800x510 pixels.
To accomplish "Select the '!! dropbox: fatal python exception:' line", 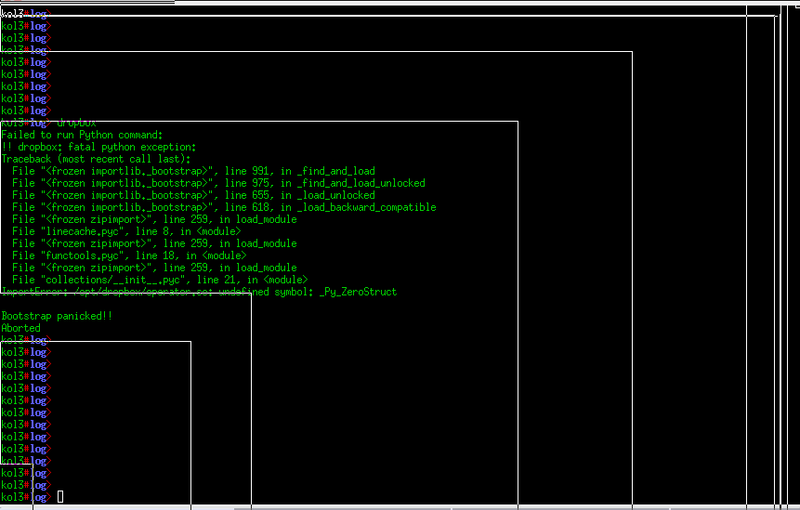I will click(98, 147).
